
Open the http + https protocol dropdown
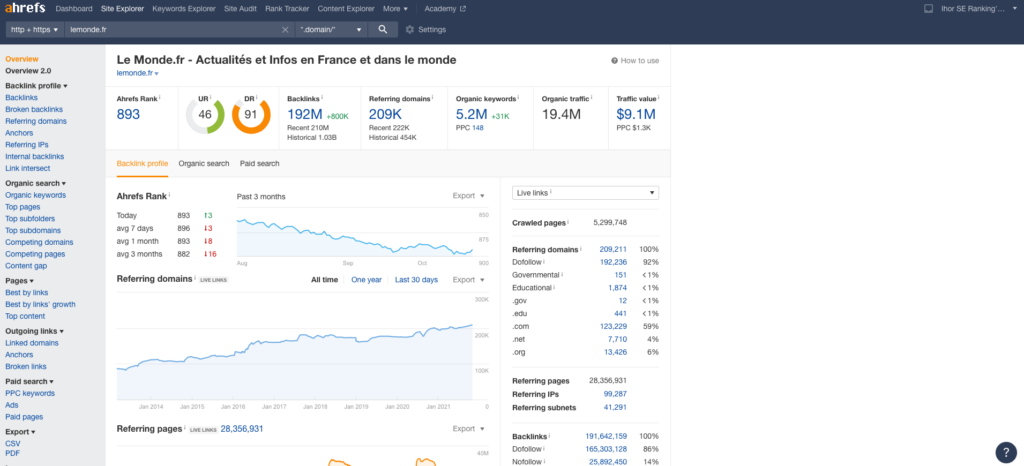coord(35,29)
